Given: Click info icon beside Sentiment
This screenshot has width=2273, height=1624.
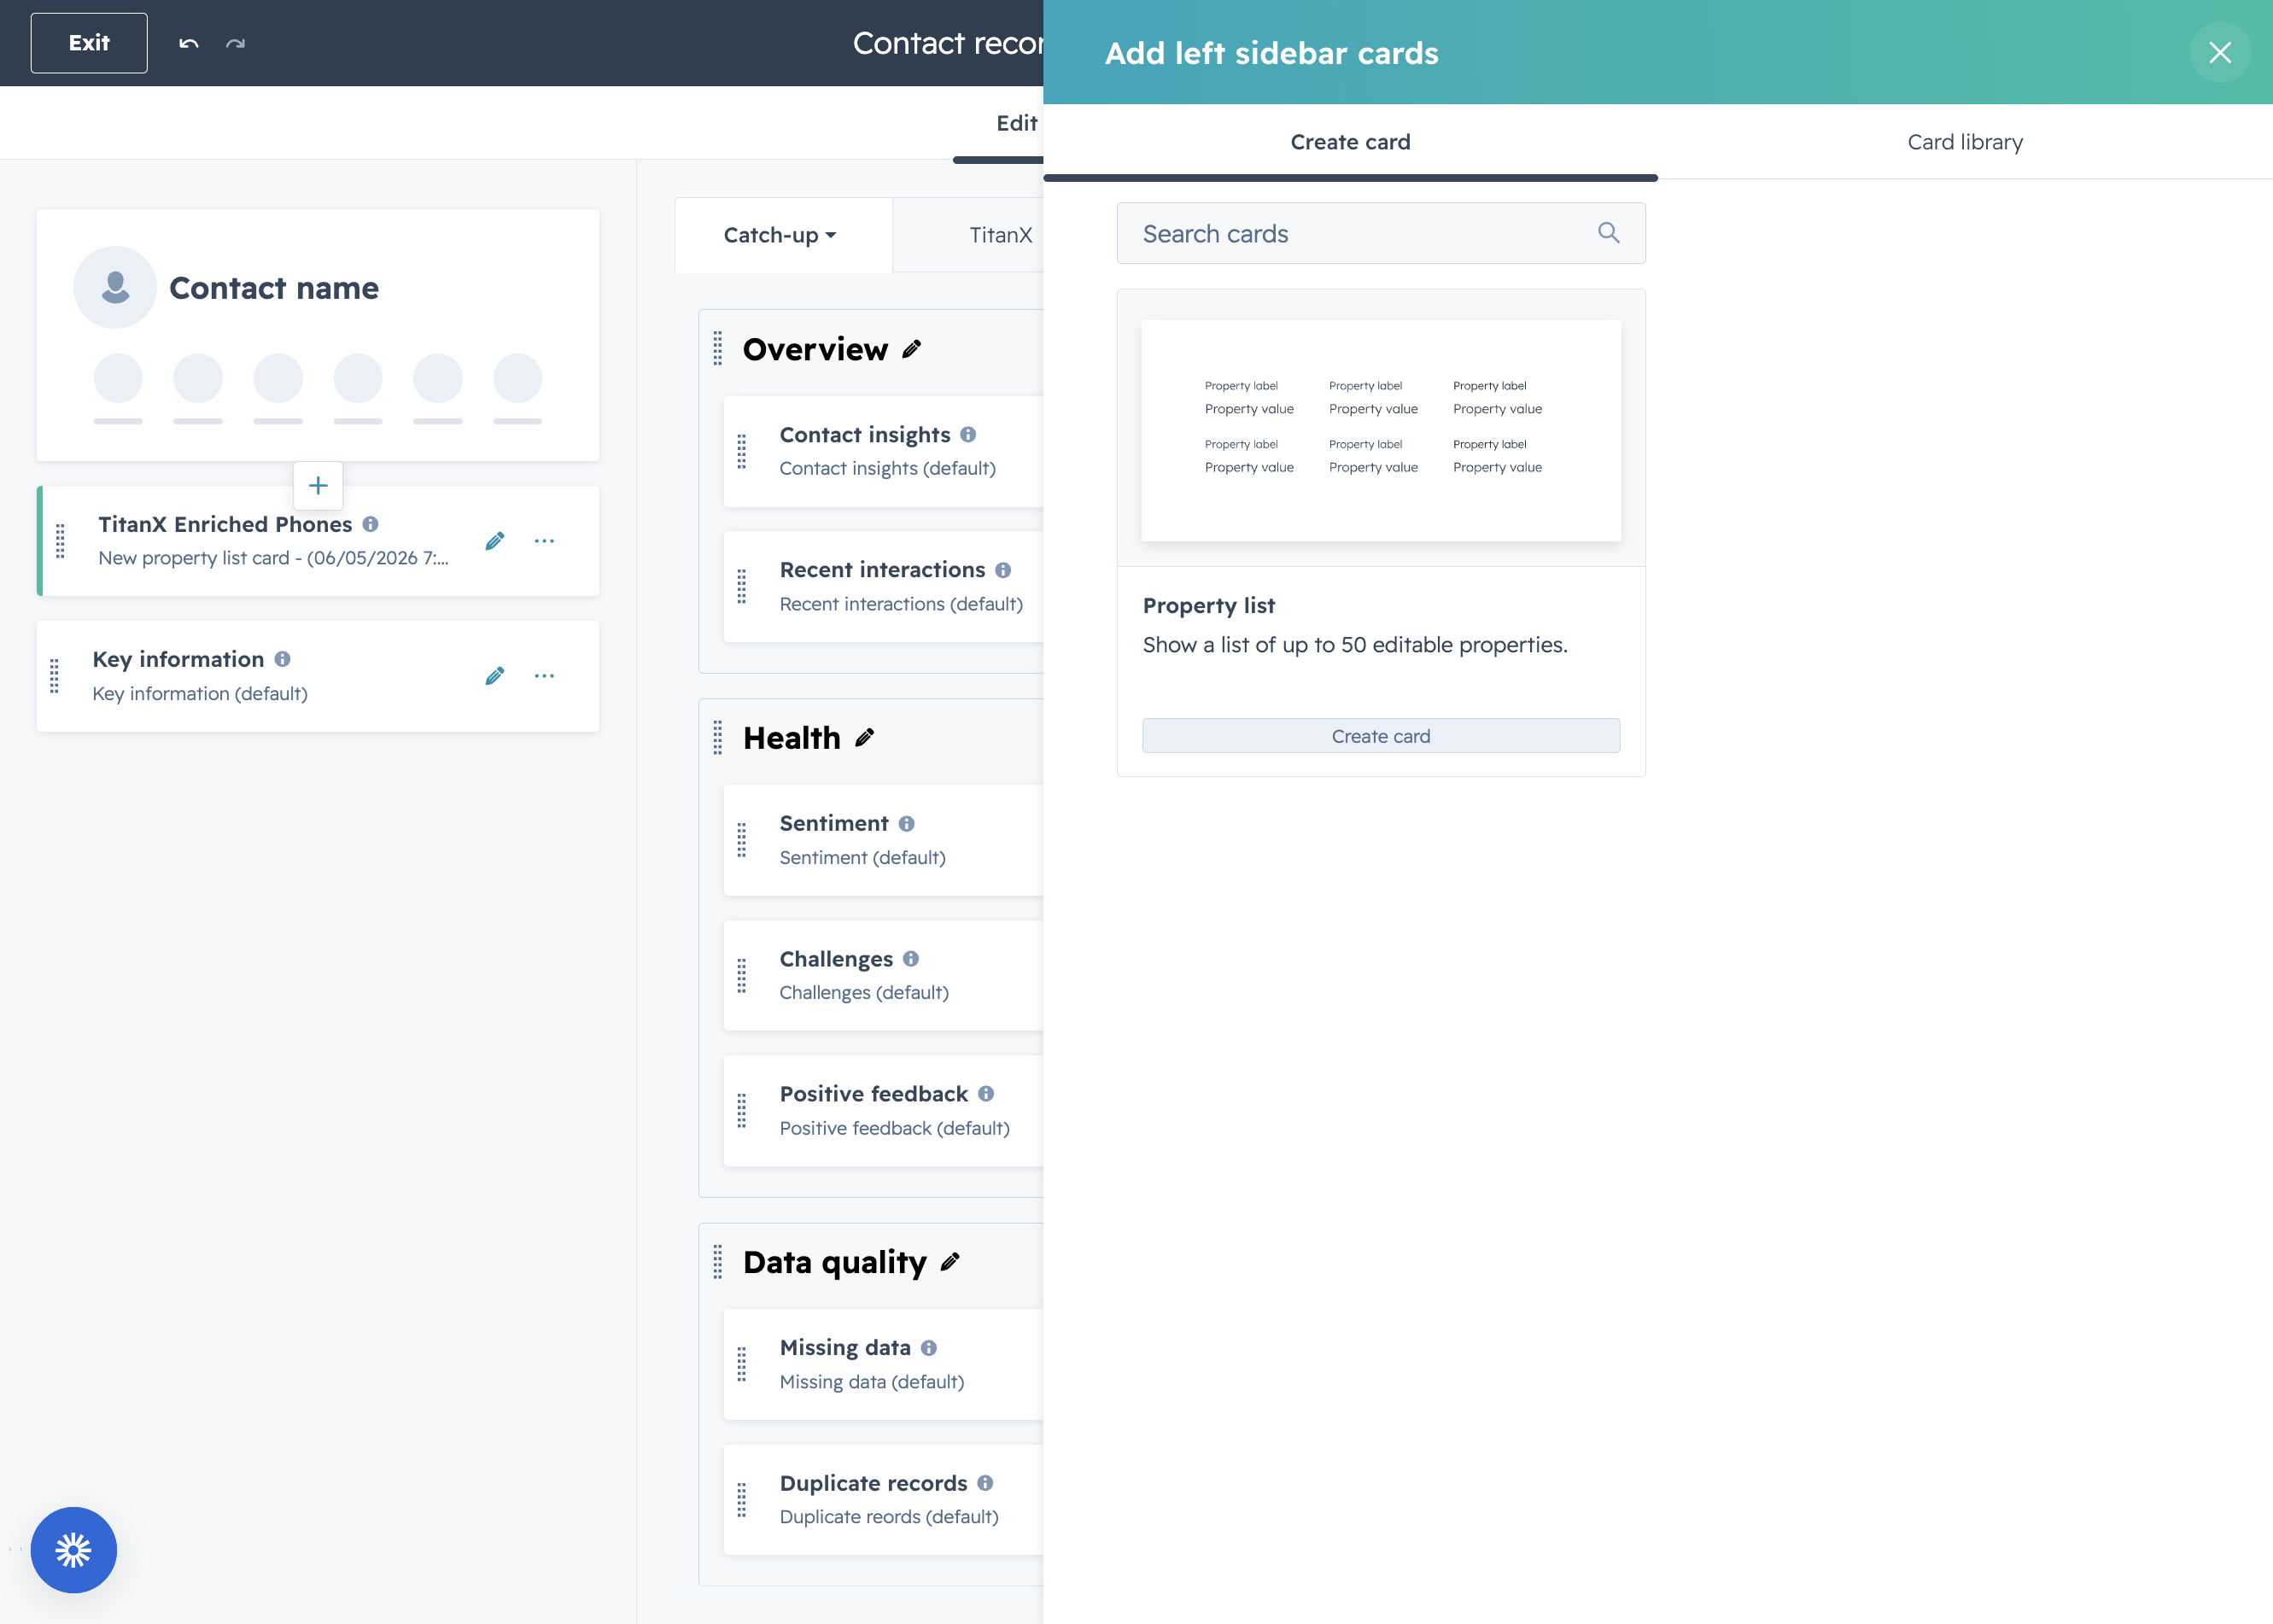Looking at the screenshot, I should (907, 824).
